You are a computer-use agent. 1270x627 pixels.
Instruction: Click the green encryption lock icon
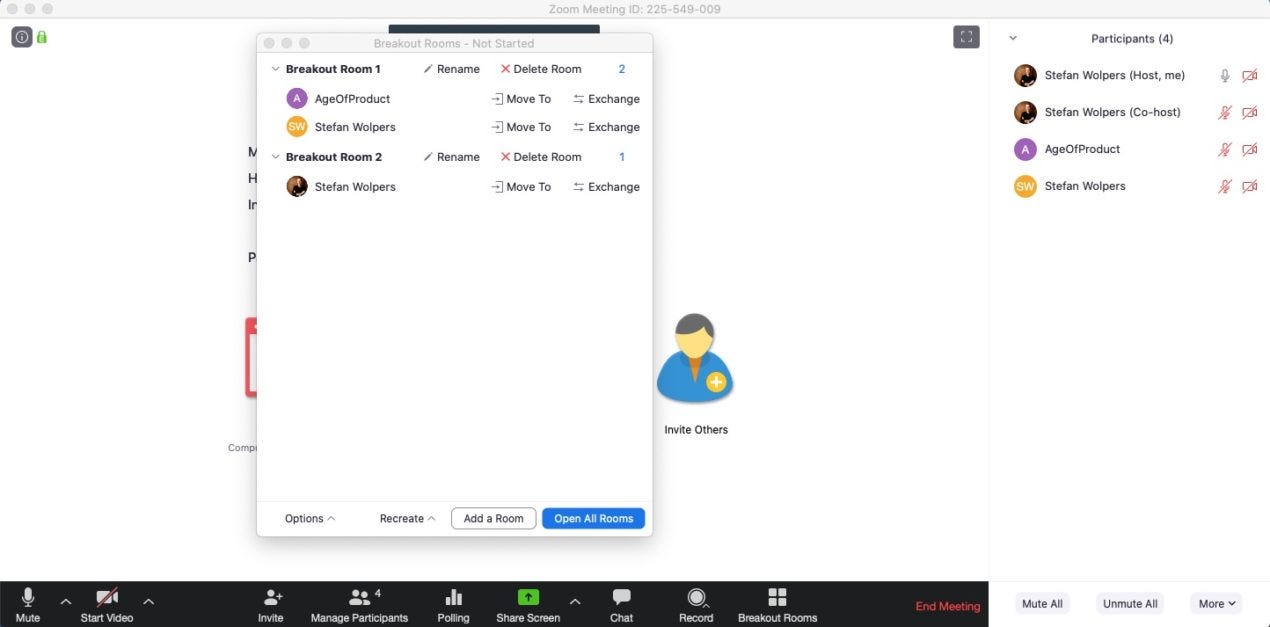point(42,37)
